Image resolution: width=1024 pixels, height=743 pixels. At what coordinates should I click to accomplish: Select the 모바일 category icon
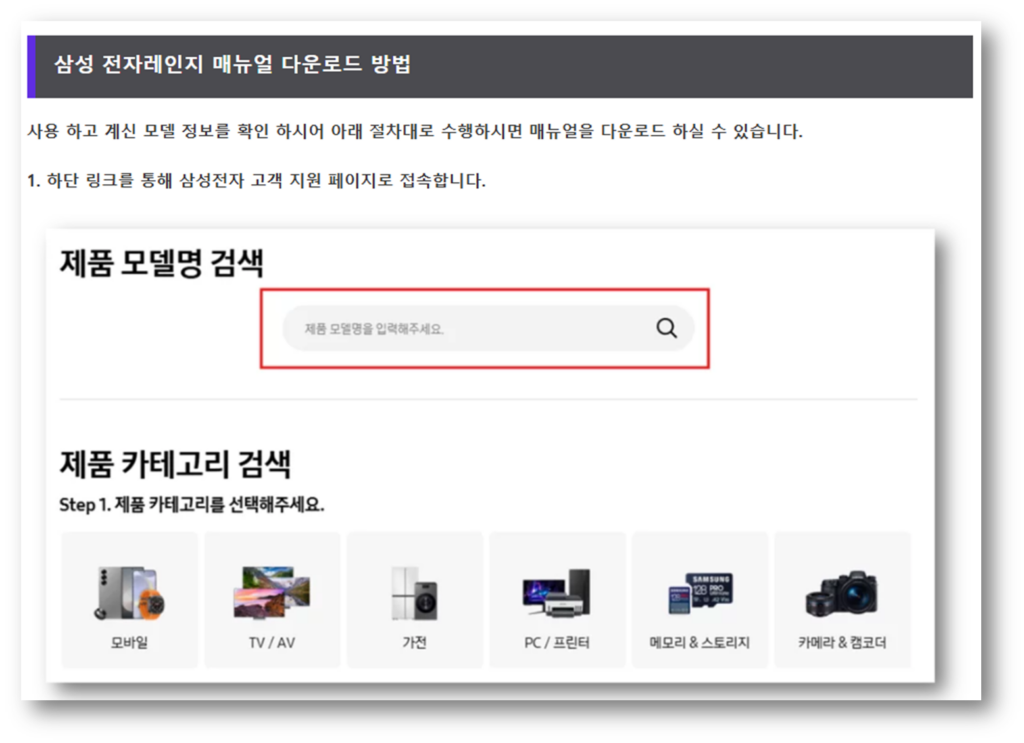(129, 593)
